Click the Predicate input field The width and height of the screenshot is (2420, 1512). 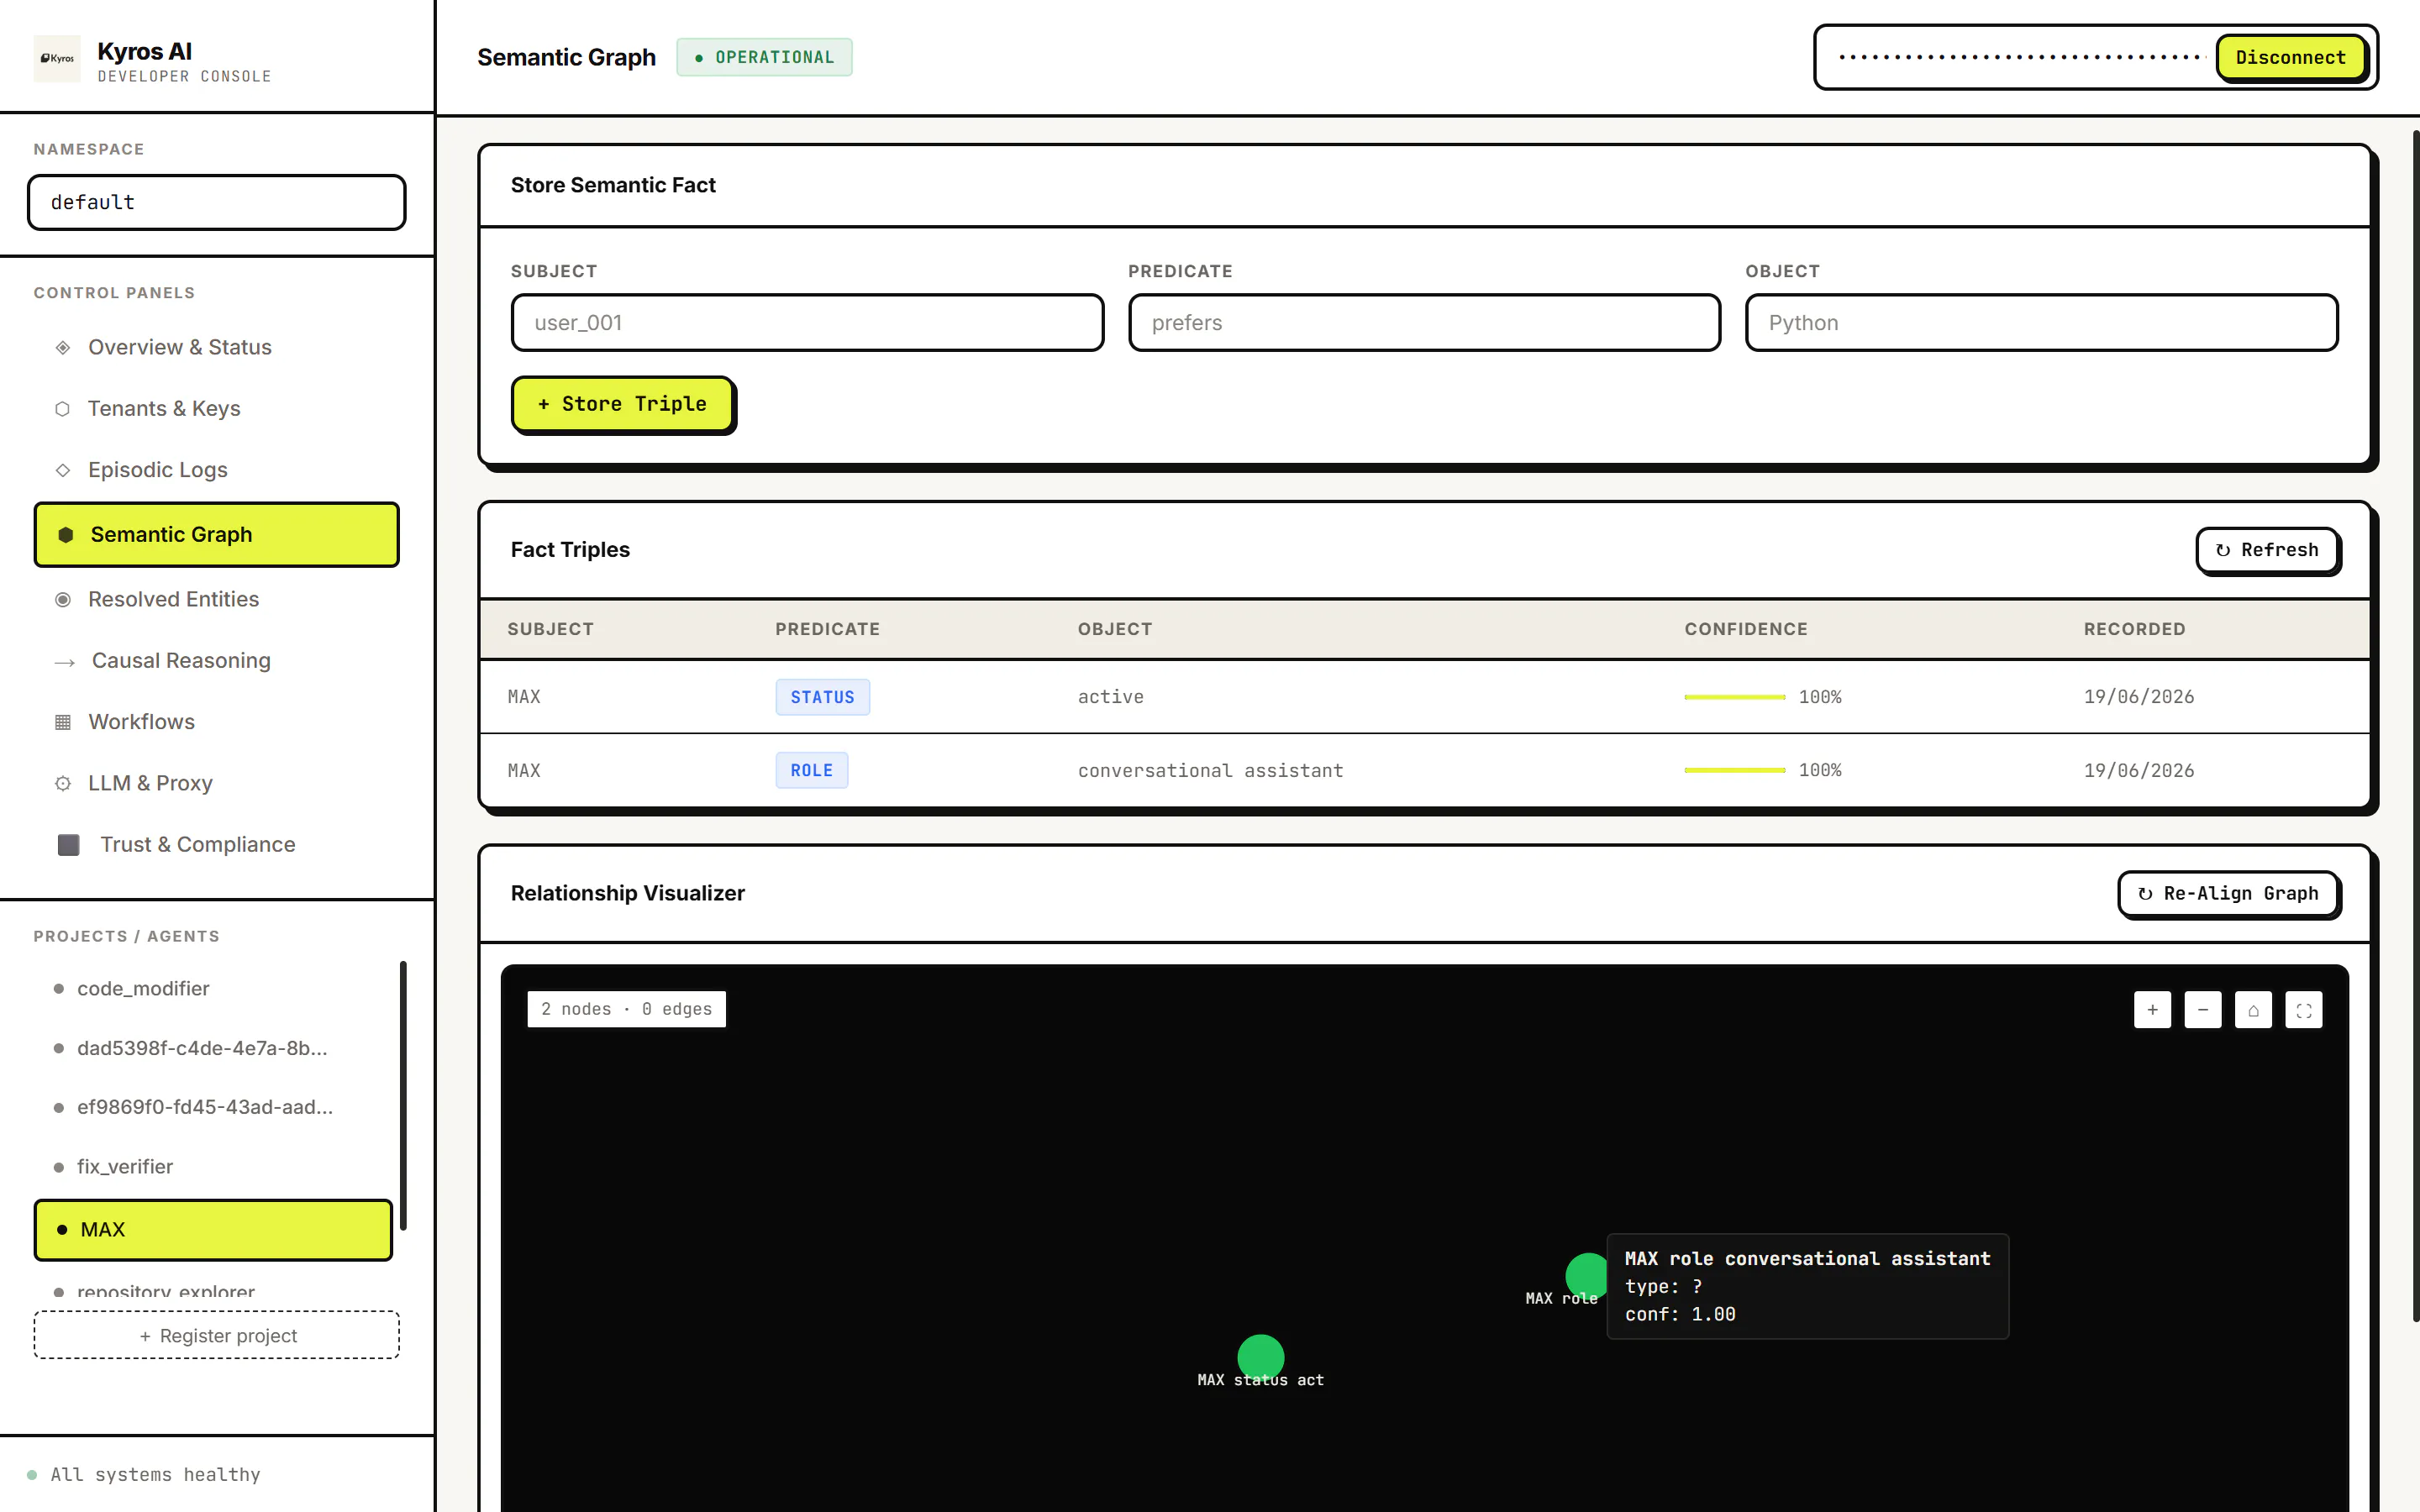tap(1424, 322)
